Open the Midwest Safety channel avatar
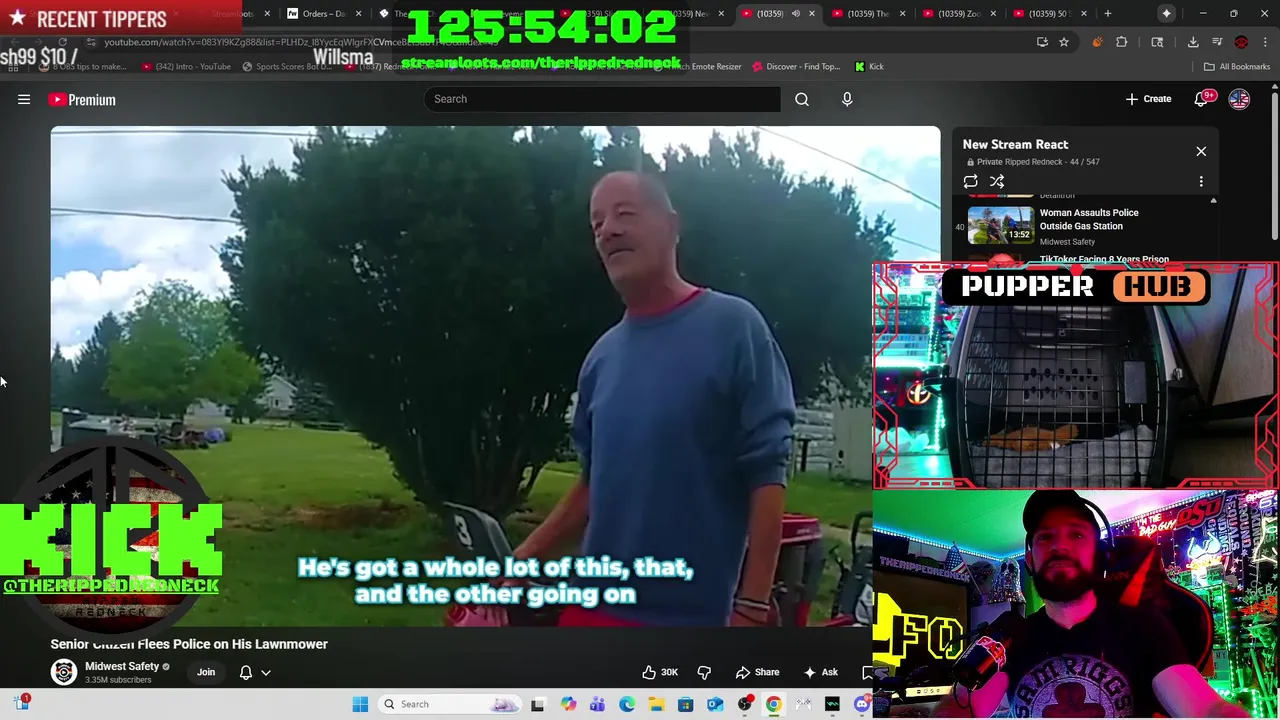The width and height of the screenshot is (1280, 720). coord(64,672)
